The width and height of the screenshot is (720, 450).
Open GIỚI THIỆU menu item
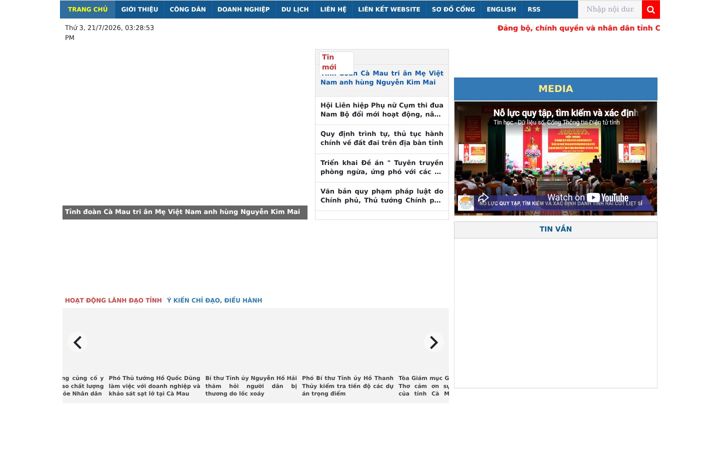click(x=140, y=9)
